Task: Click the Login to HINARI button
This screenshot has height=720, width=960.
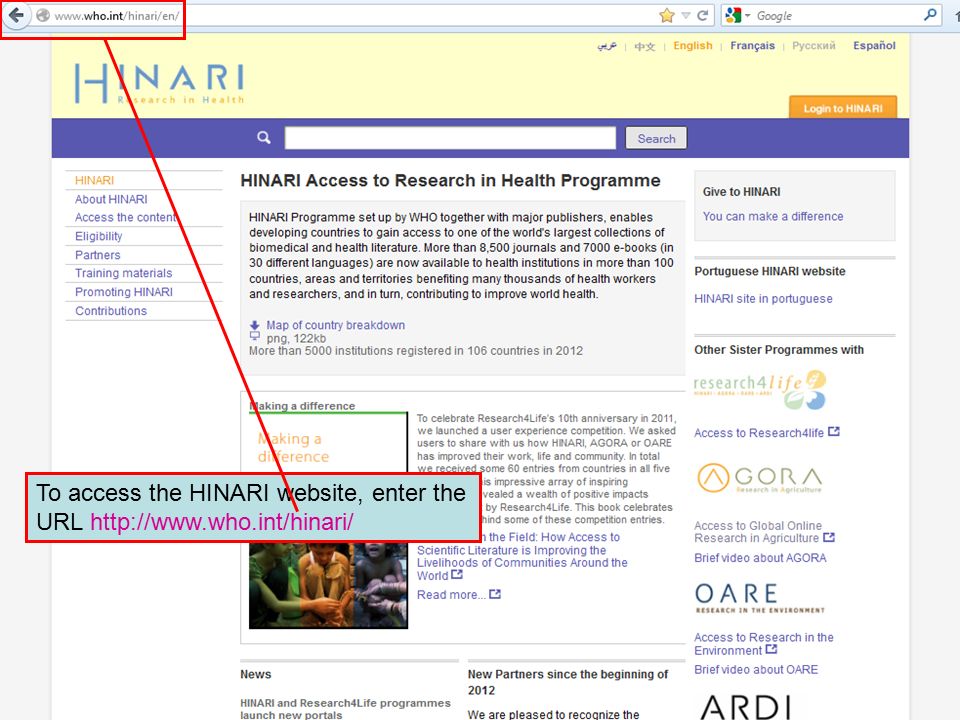Action: [842, 108]
